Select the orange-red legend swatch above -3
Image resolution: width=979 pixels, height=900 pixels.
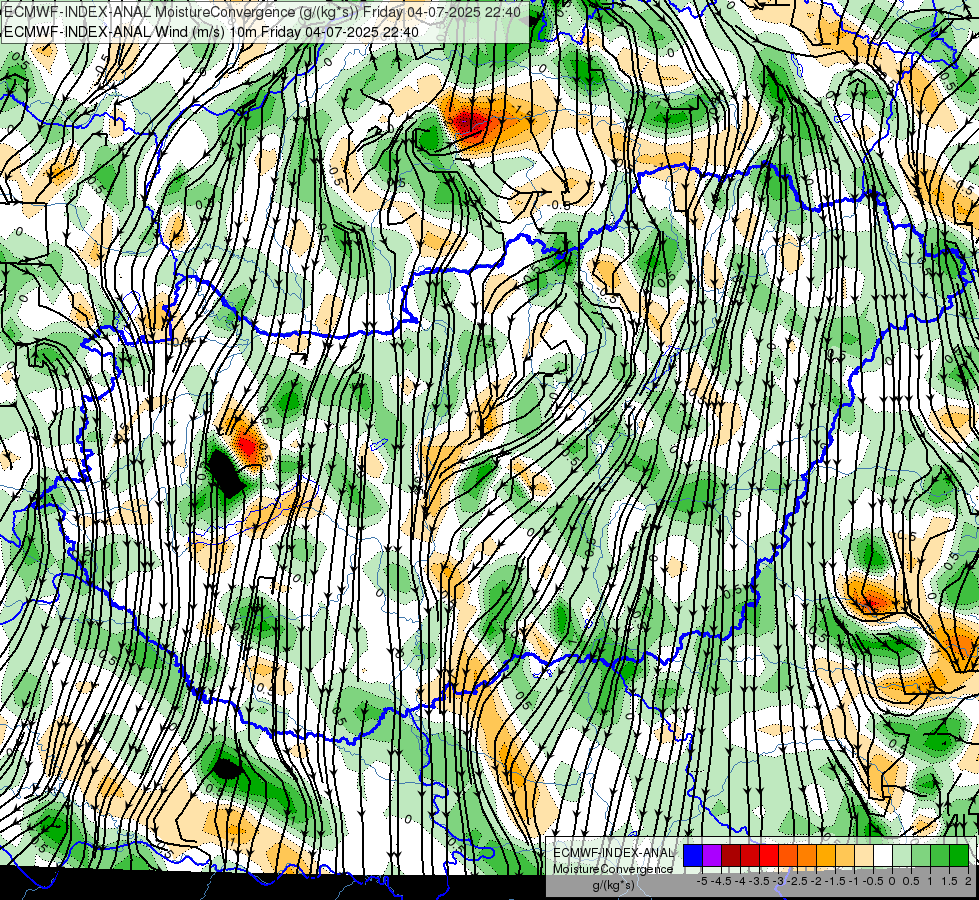788,856
